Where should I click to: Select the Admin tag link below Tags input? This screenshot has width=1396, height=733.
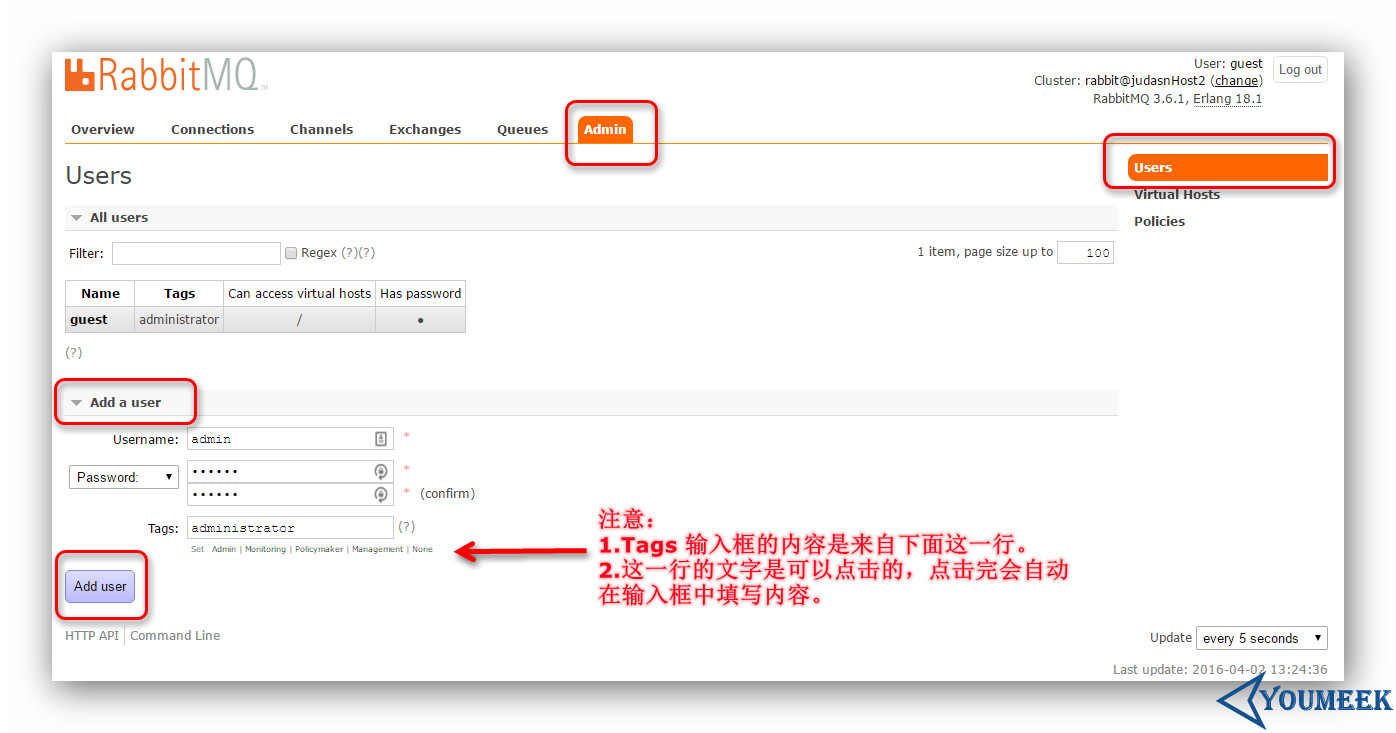coord(224,549)
